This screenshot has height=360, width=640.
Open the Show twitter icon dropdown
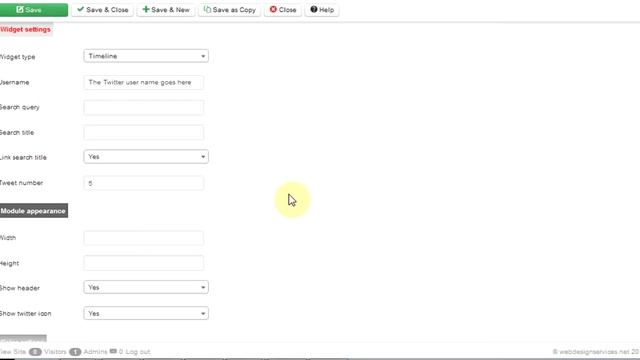click(x=146, y=313)
